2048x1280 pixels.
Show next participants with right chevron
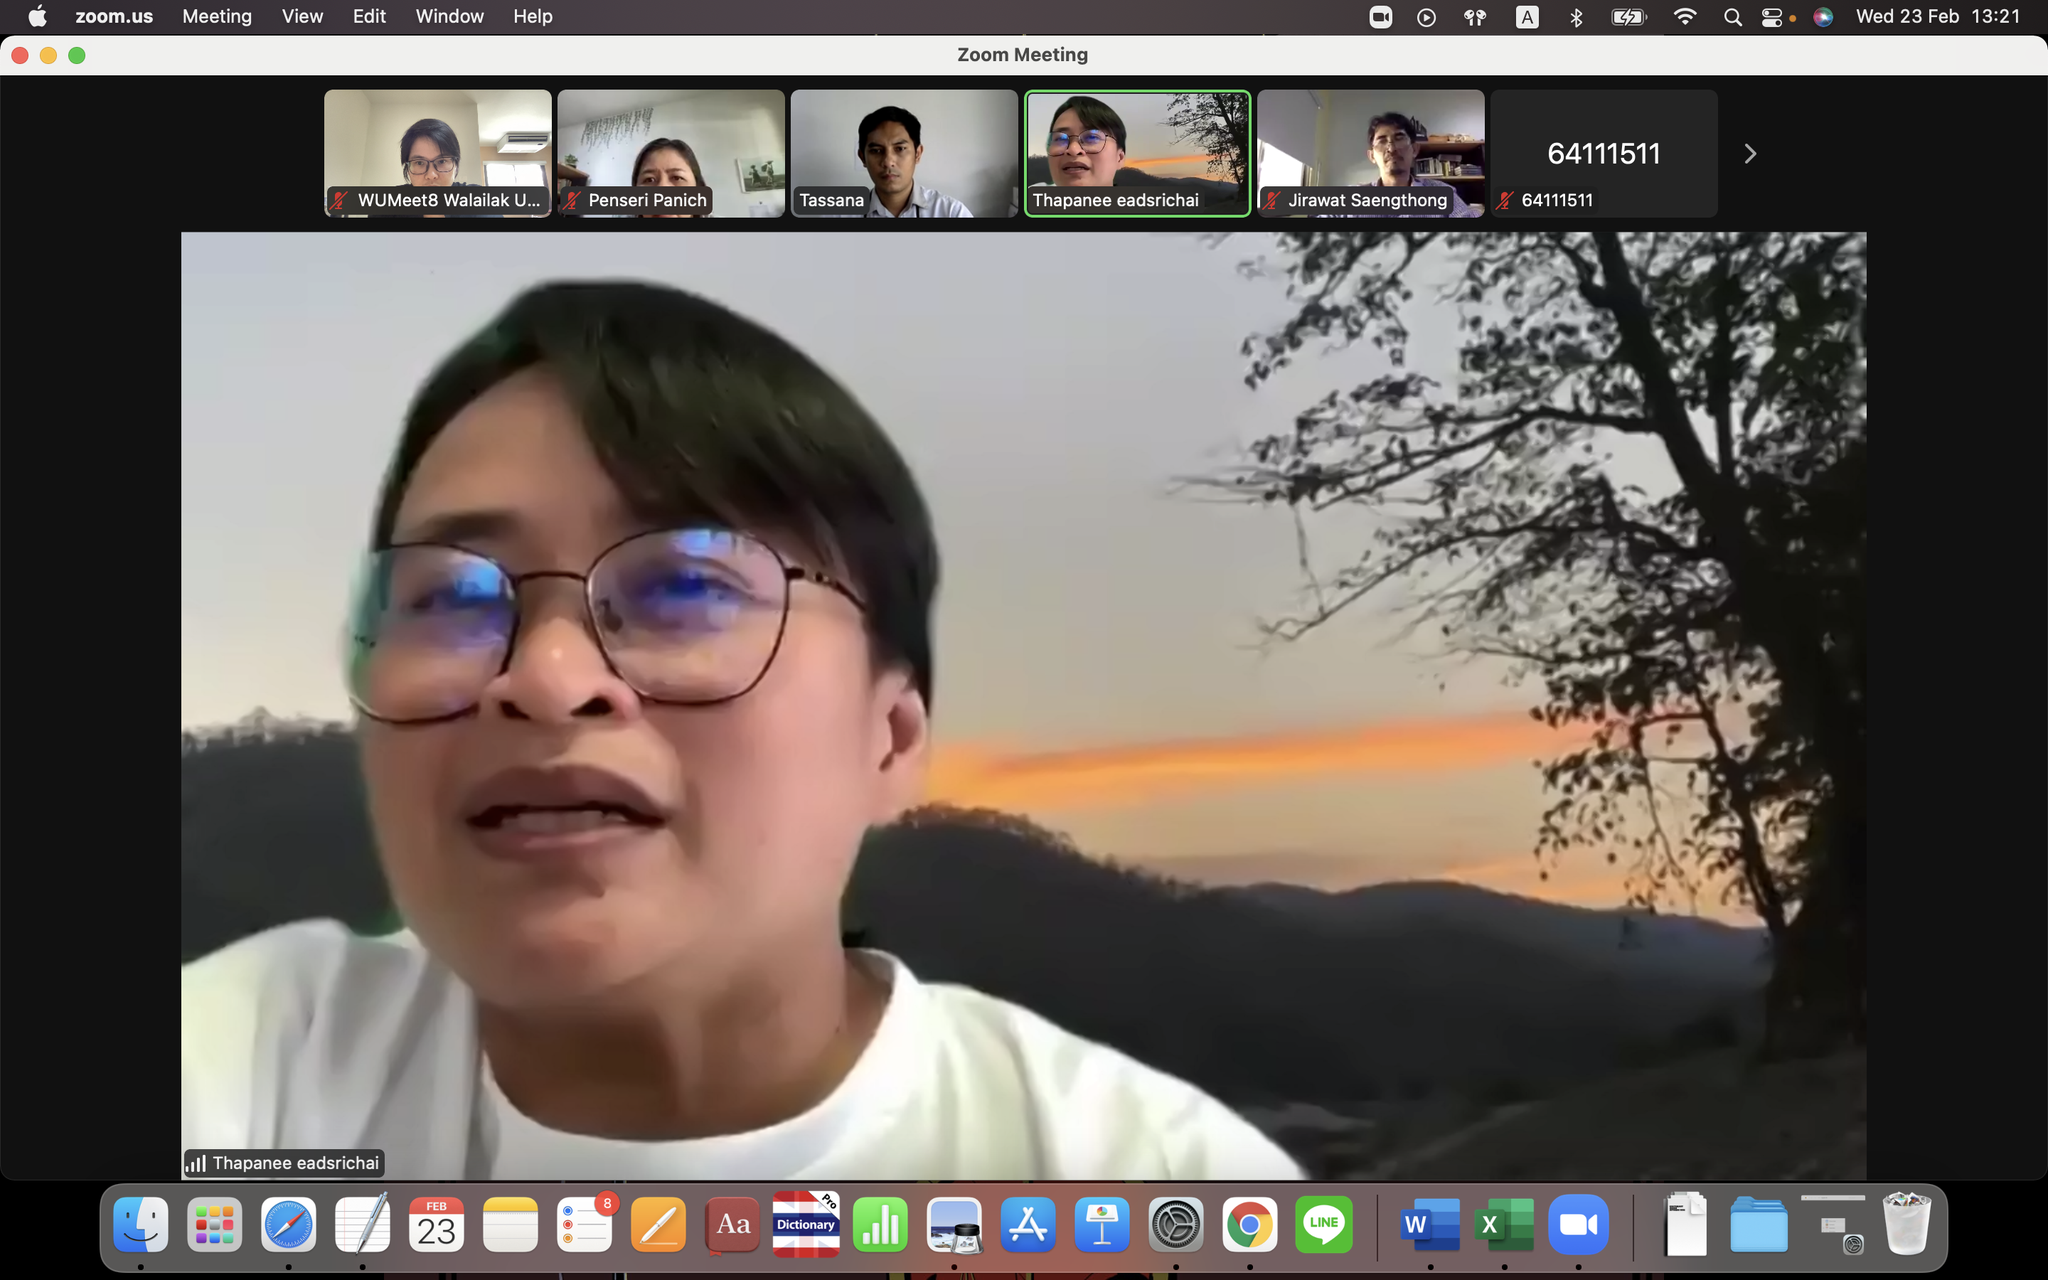pyautogui.click(x=1749, y=154)
